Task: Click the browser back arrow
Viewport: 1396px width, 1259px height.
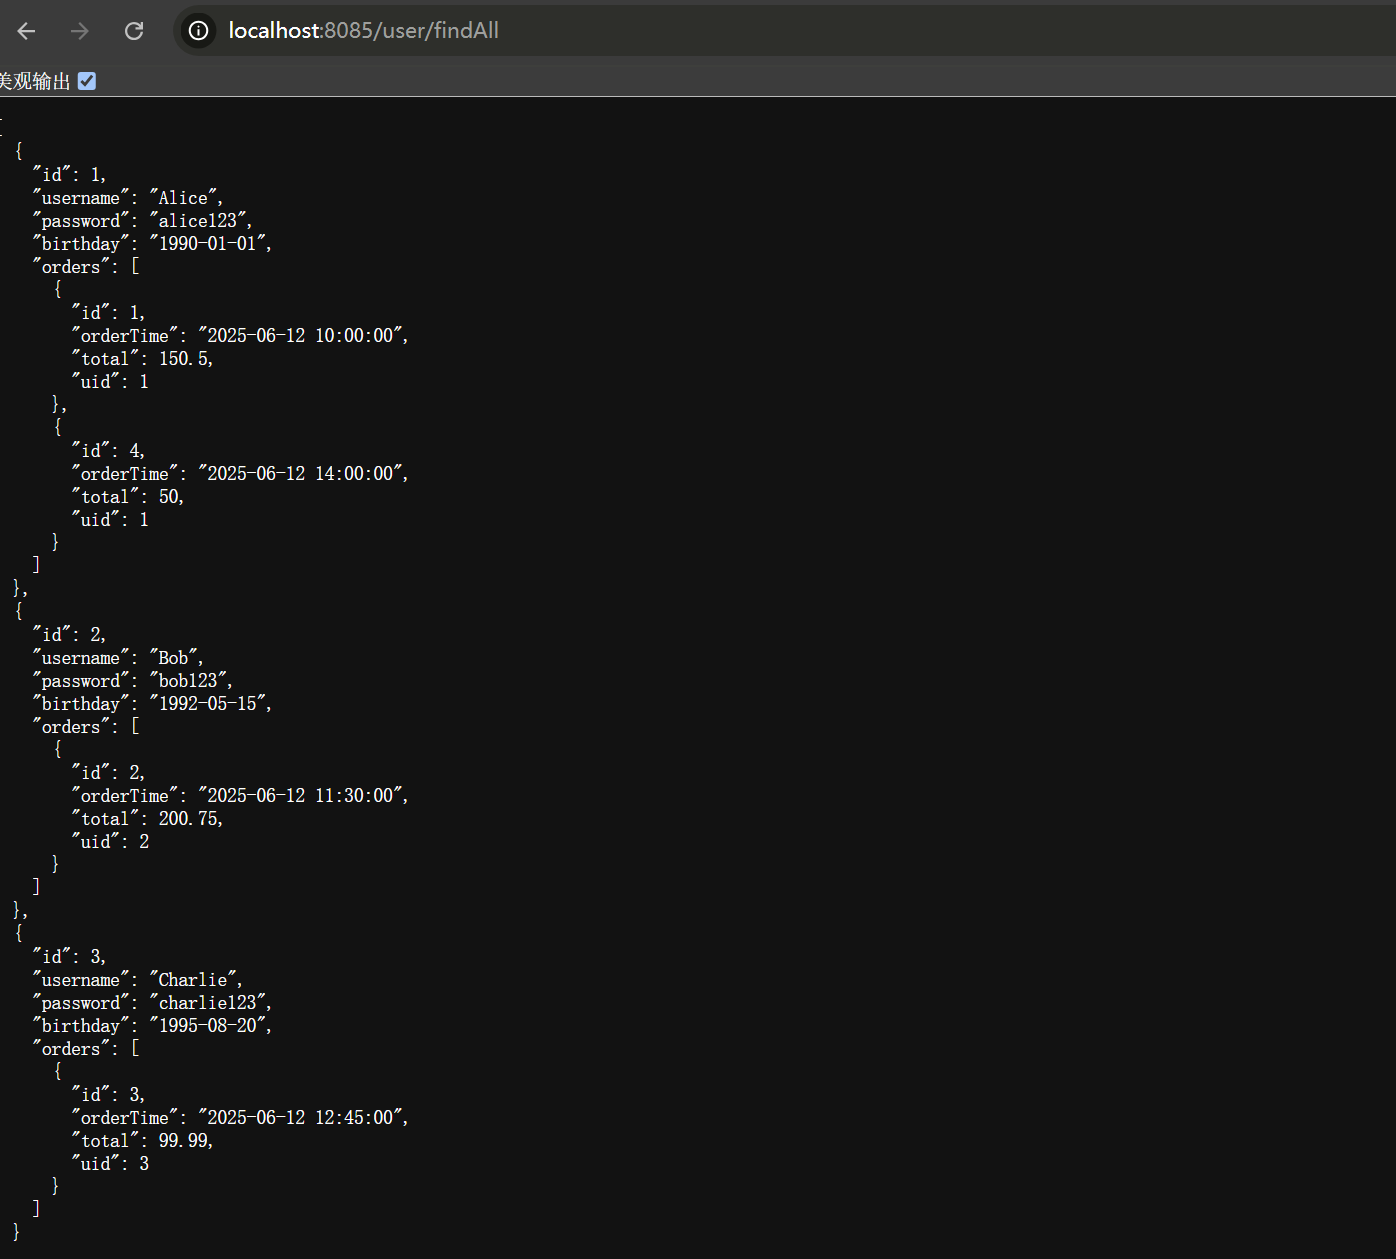Action: point(27,31)
